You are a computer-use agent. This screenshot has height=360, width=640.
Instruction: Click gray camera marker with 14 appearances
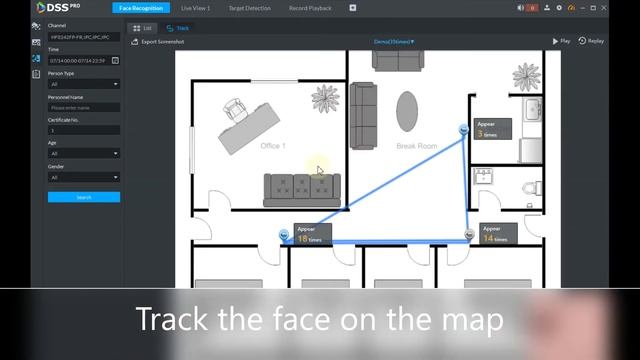click(x=469, y=234)
